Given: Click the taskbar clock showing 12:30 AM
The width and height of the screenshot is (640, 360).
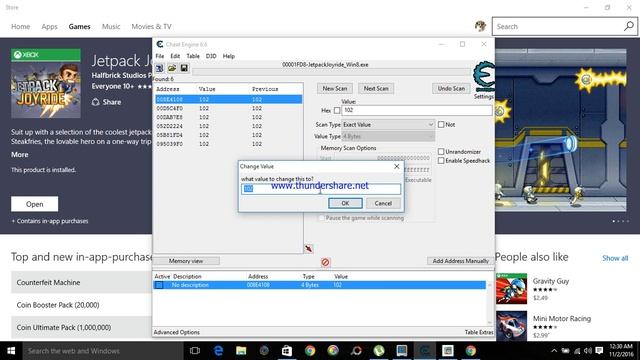Looking at the screenshot, I should [x=621, y=351].
